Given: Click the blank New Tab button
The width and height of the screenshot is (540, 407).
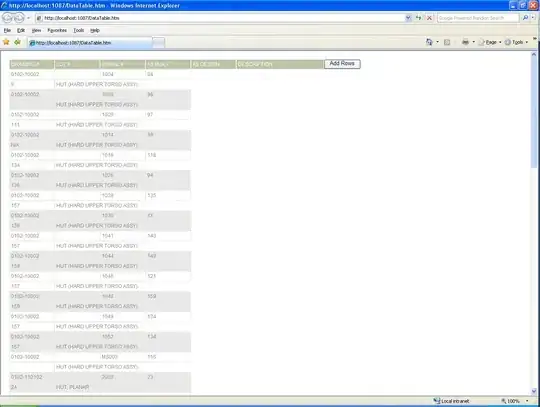Looking at the screenshot, I should point(158,43).
